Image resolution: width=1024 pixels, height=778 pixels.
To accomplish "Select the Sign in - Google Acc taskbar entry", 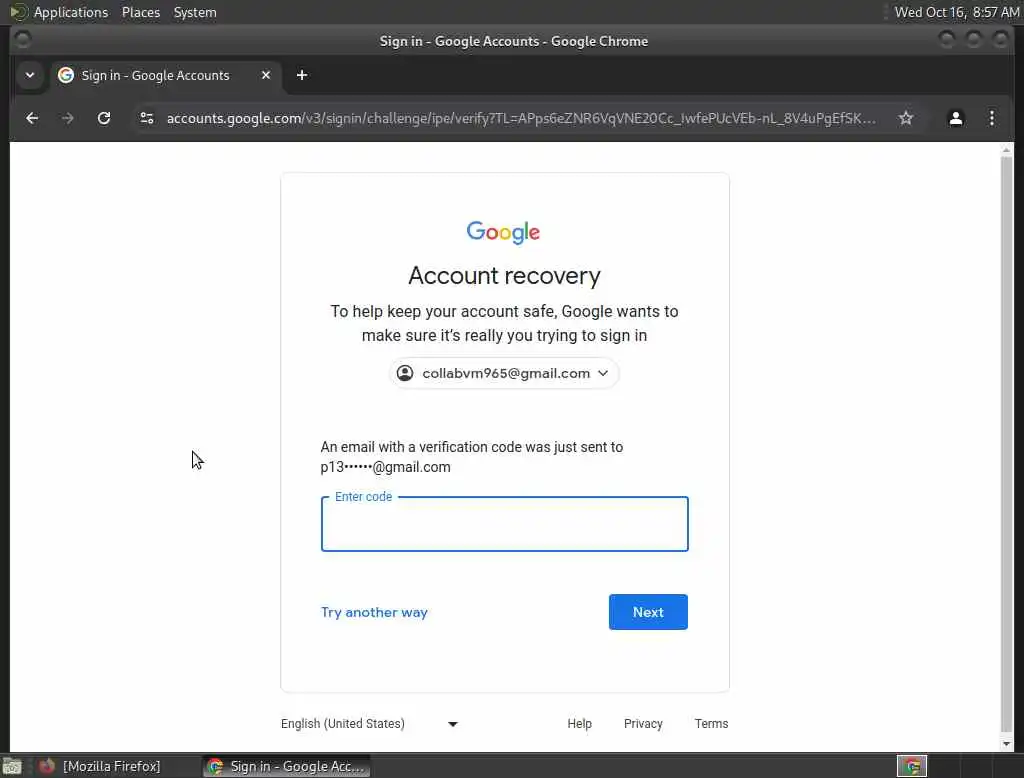I will tap(287, 766).
